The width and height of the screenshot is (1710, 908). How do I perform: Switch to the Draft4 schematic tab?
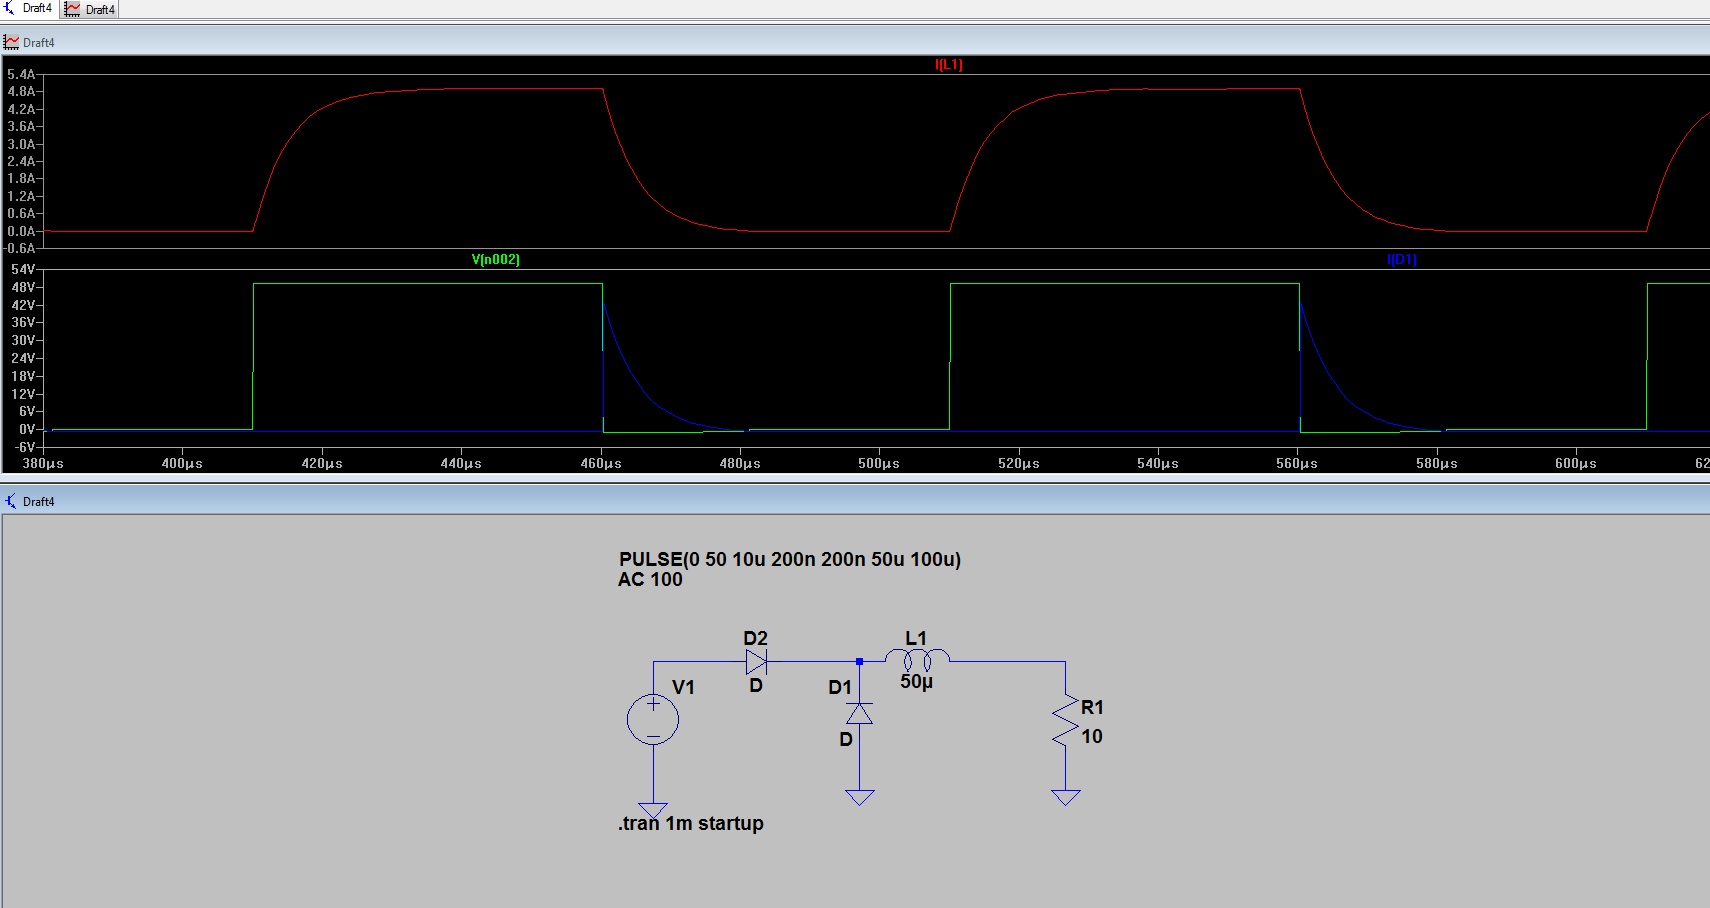pos(29,9)
